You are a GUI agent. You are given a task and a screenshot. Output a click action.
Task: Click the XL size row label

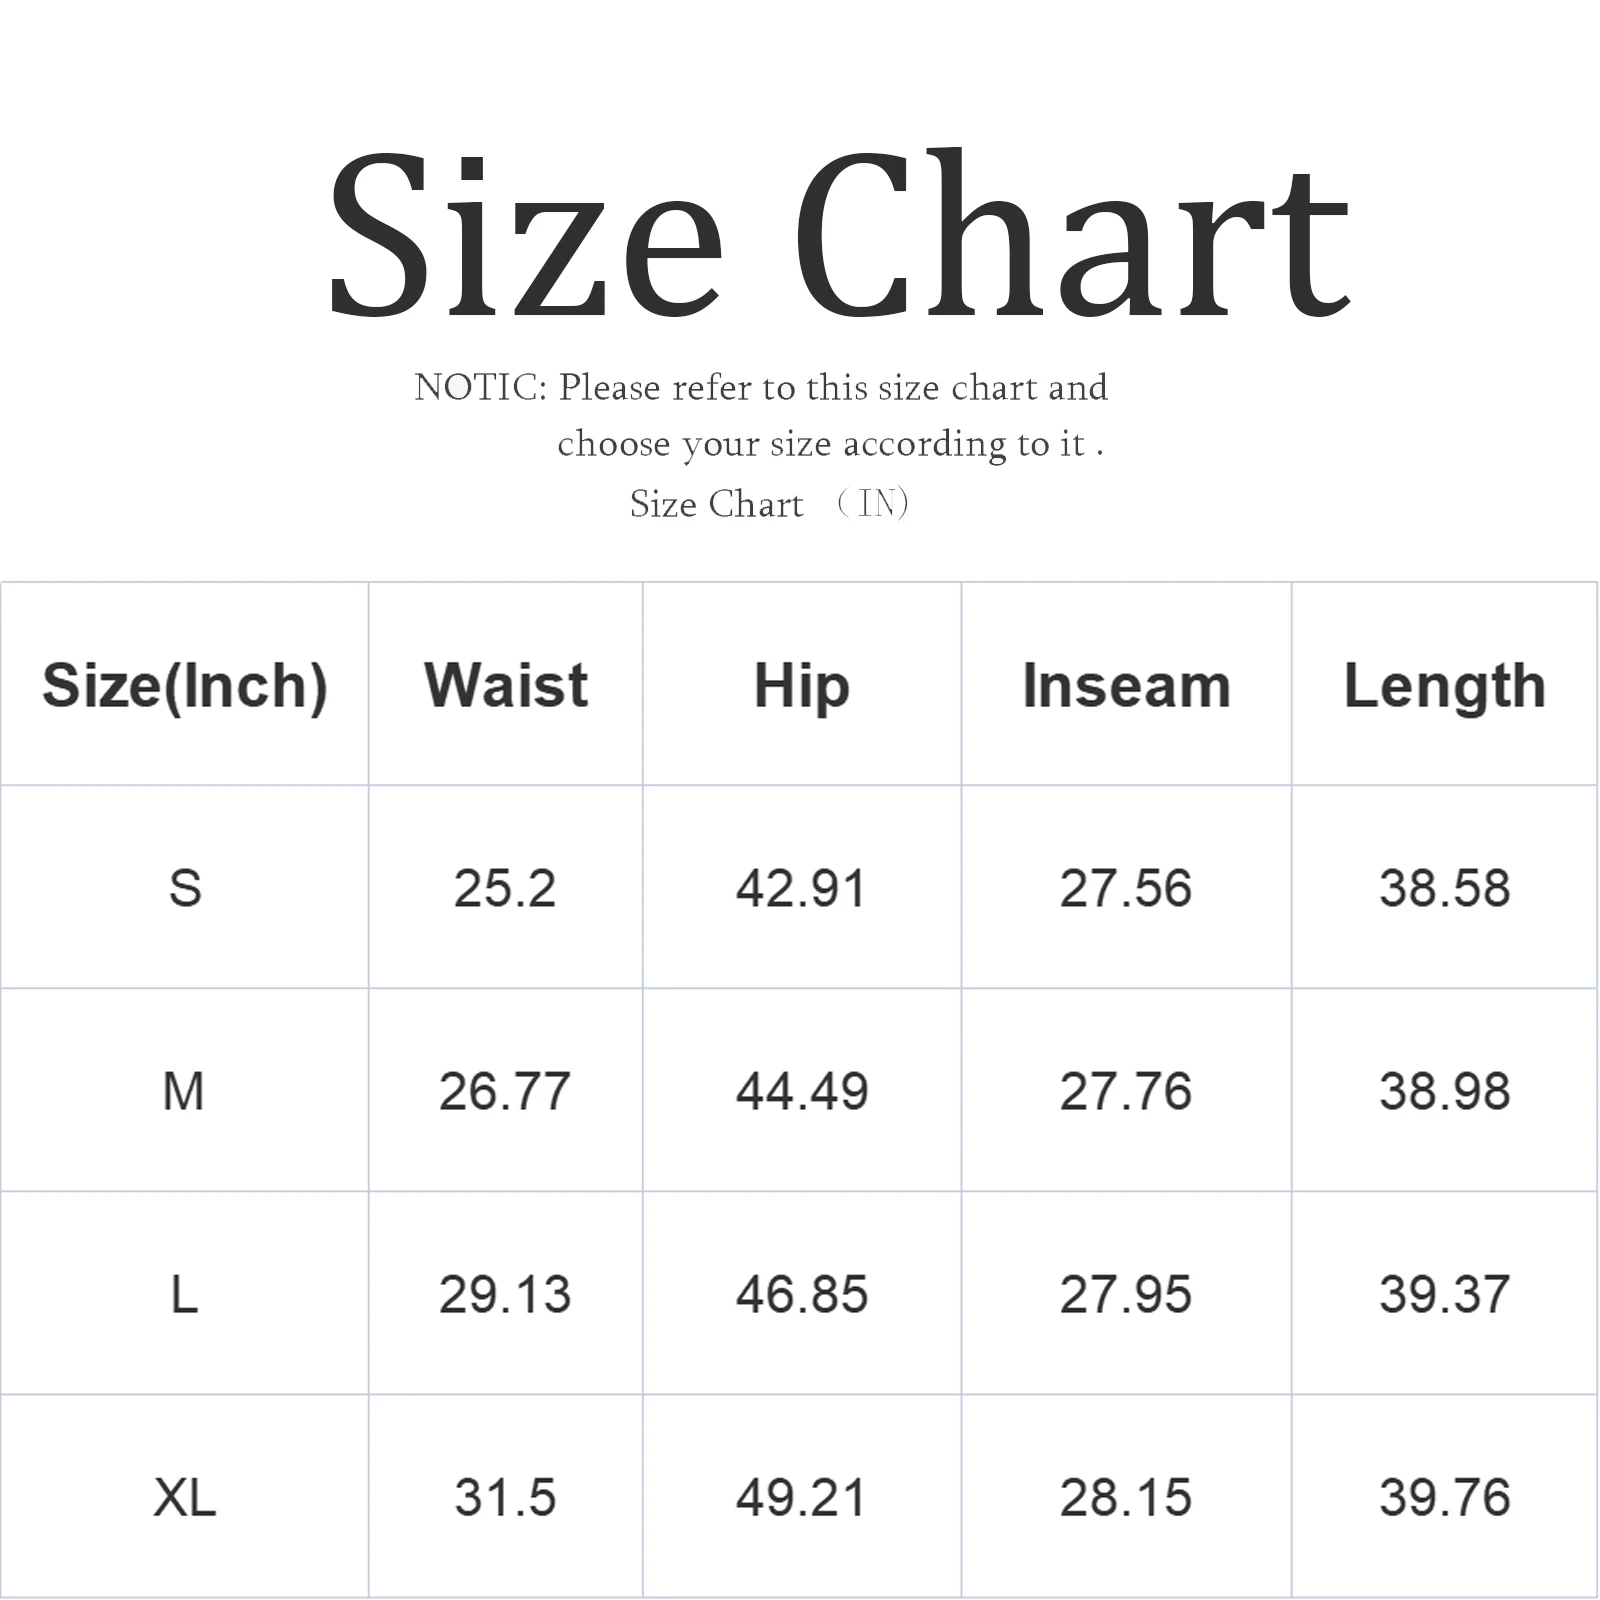tap(185, 1498)
